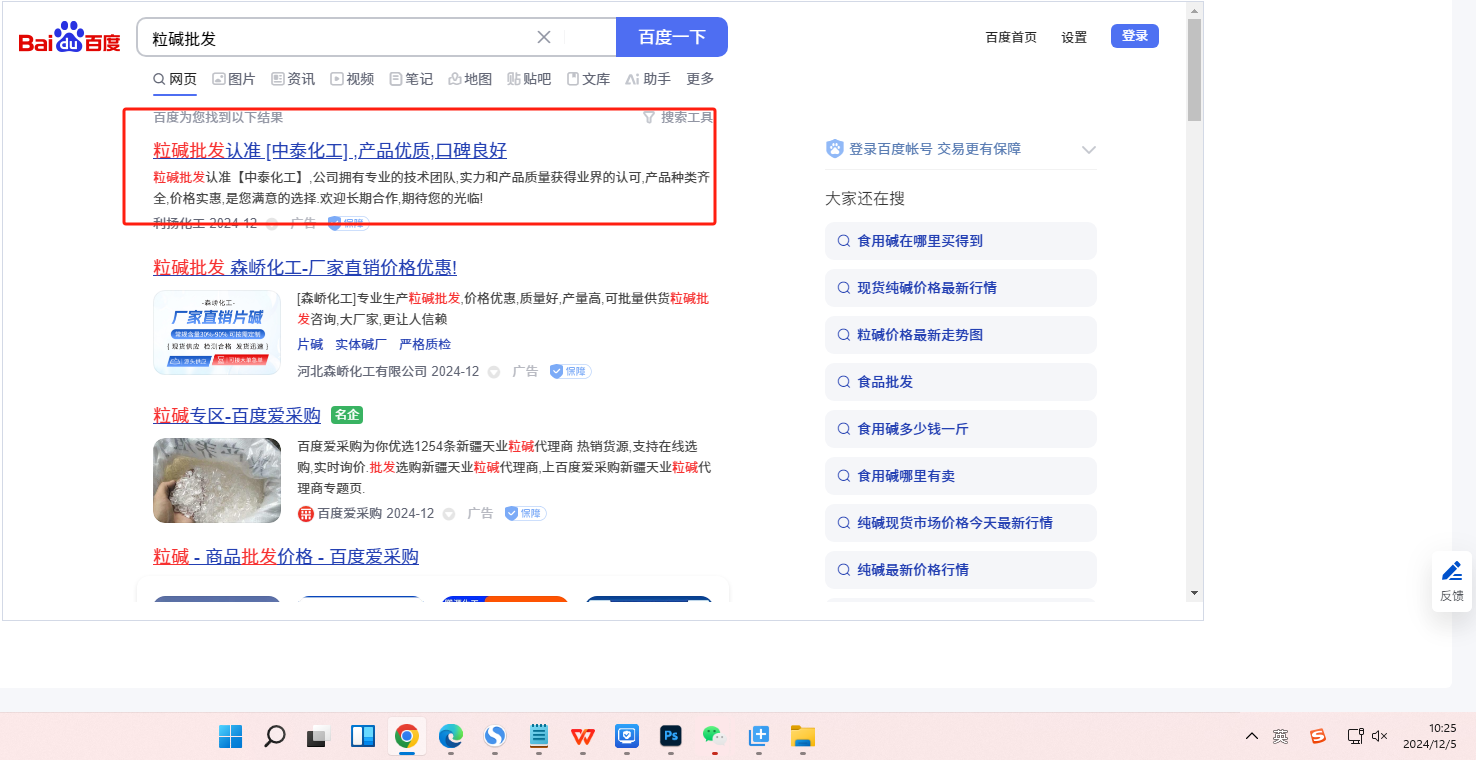1476x760 pixels.
Task: Toggle the 英 input language indicator
Action: pos(1281,737)
